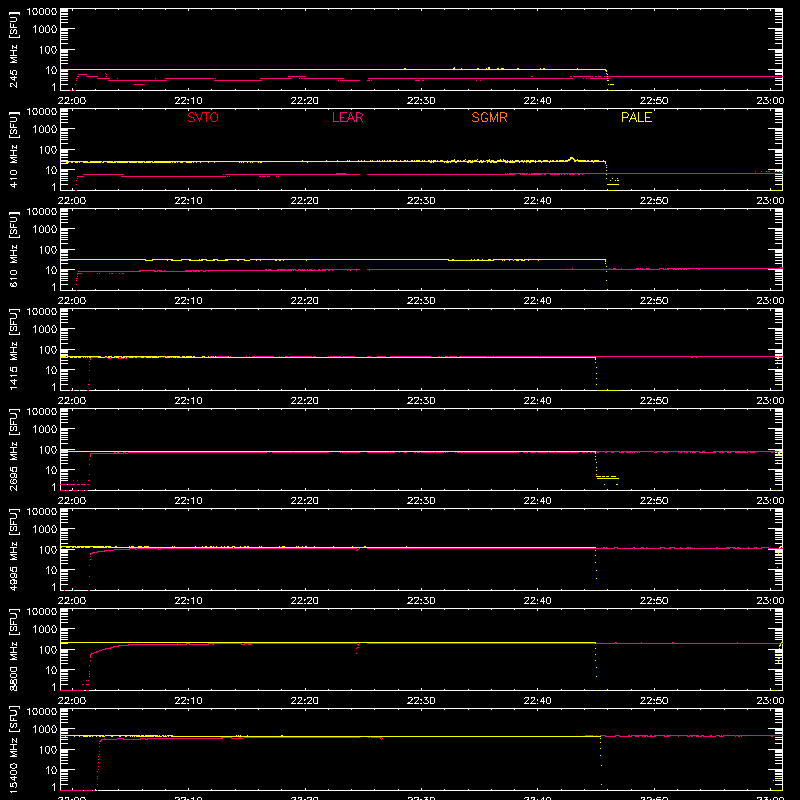Click the 100 y-axis value on 2695 MHz panel

click(x=46, y=450)
